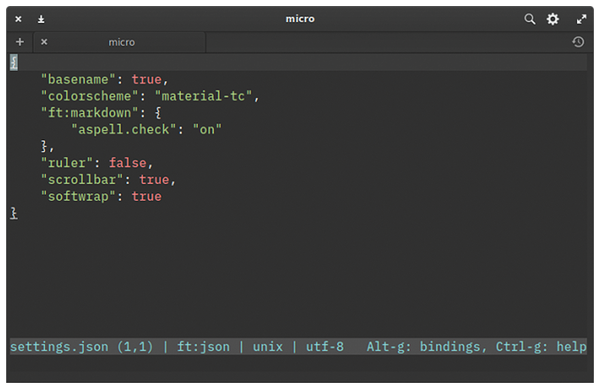
Task: Click the "softwrap" key
Action: coord(78,197)
